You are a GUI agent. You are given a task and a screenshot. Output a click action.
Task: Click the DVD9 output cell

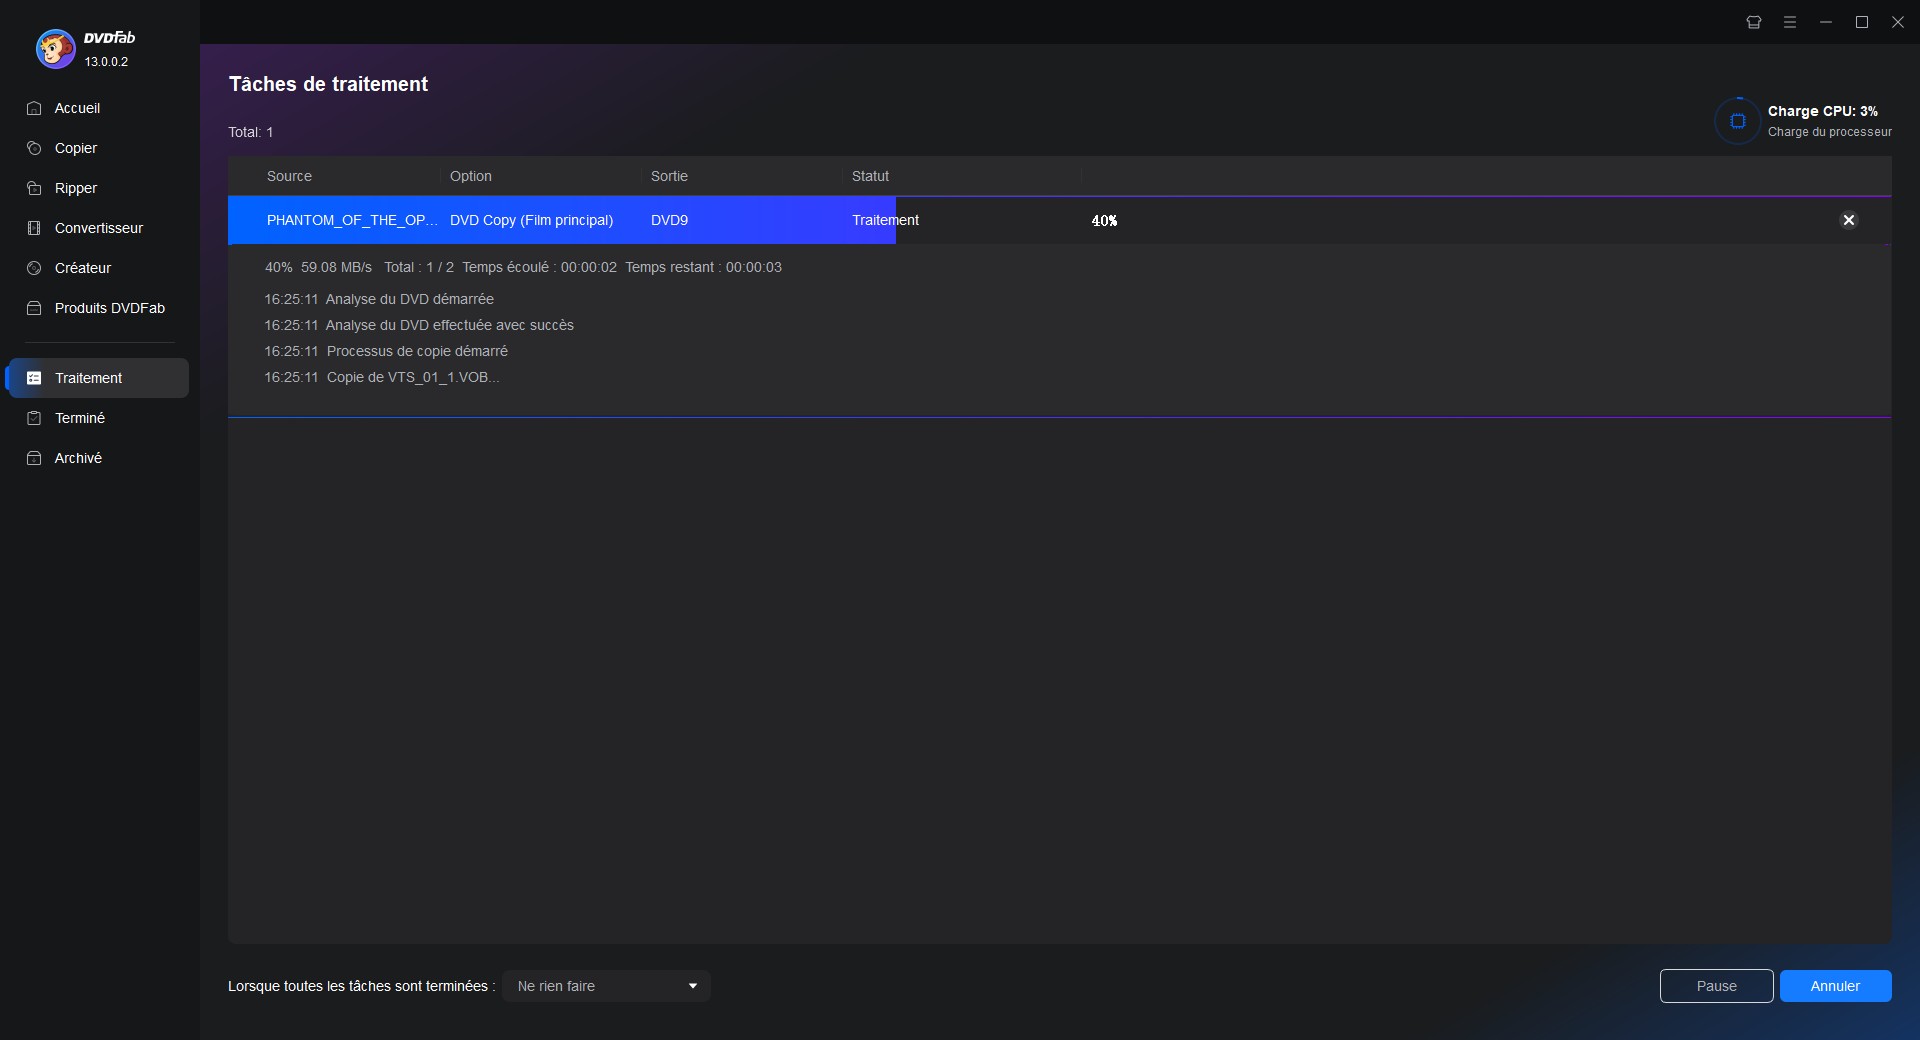pos(669,220)
